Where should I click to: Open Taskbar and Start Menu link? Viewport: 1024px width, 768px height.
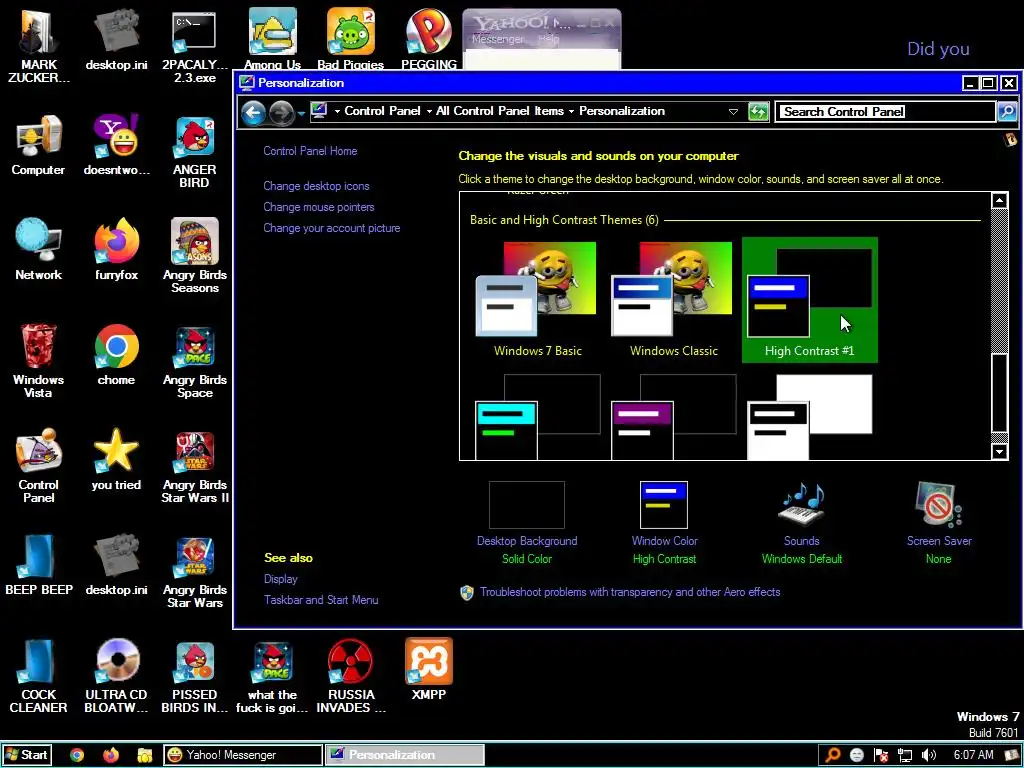321,600
